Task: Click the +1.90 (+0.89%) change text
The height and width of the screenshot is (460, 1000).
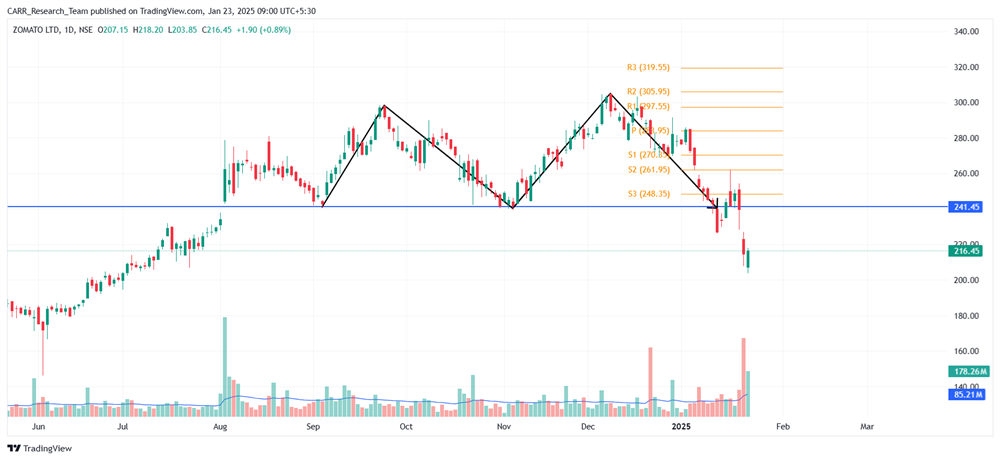Action: [x=263, y=30]
